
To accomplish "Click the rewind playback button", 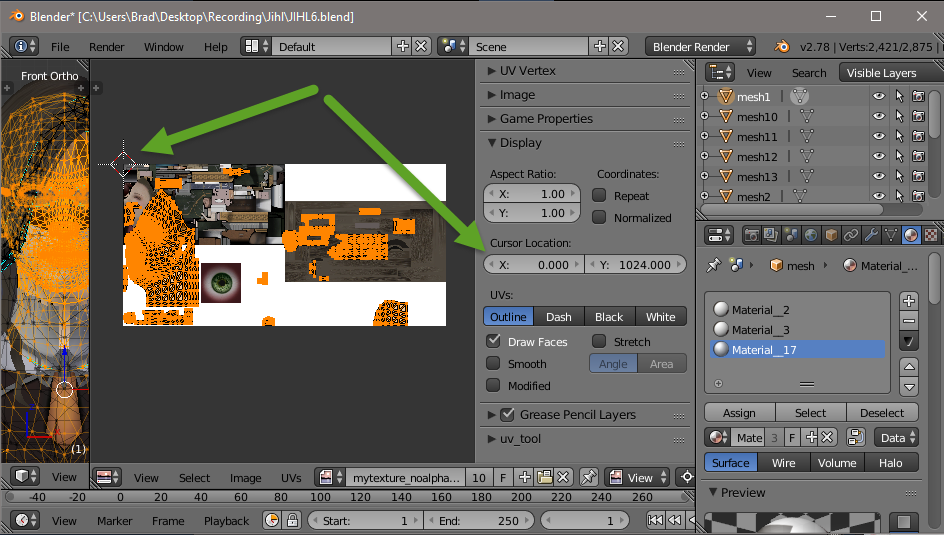I will pos(675,521).
